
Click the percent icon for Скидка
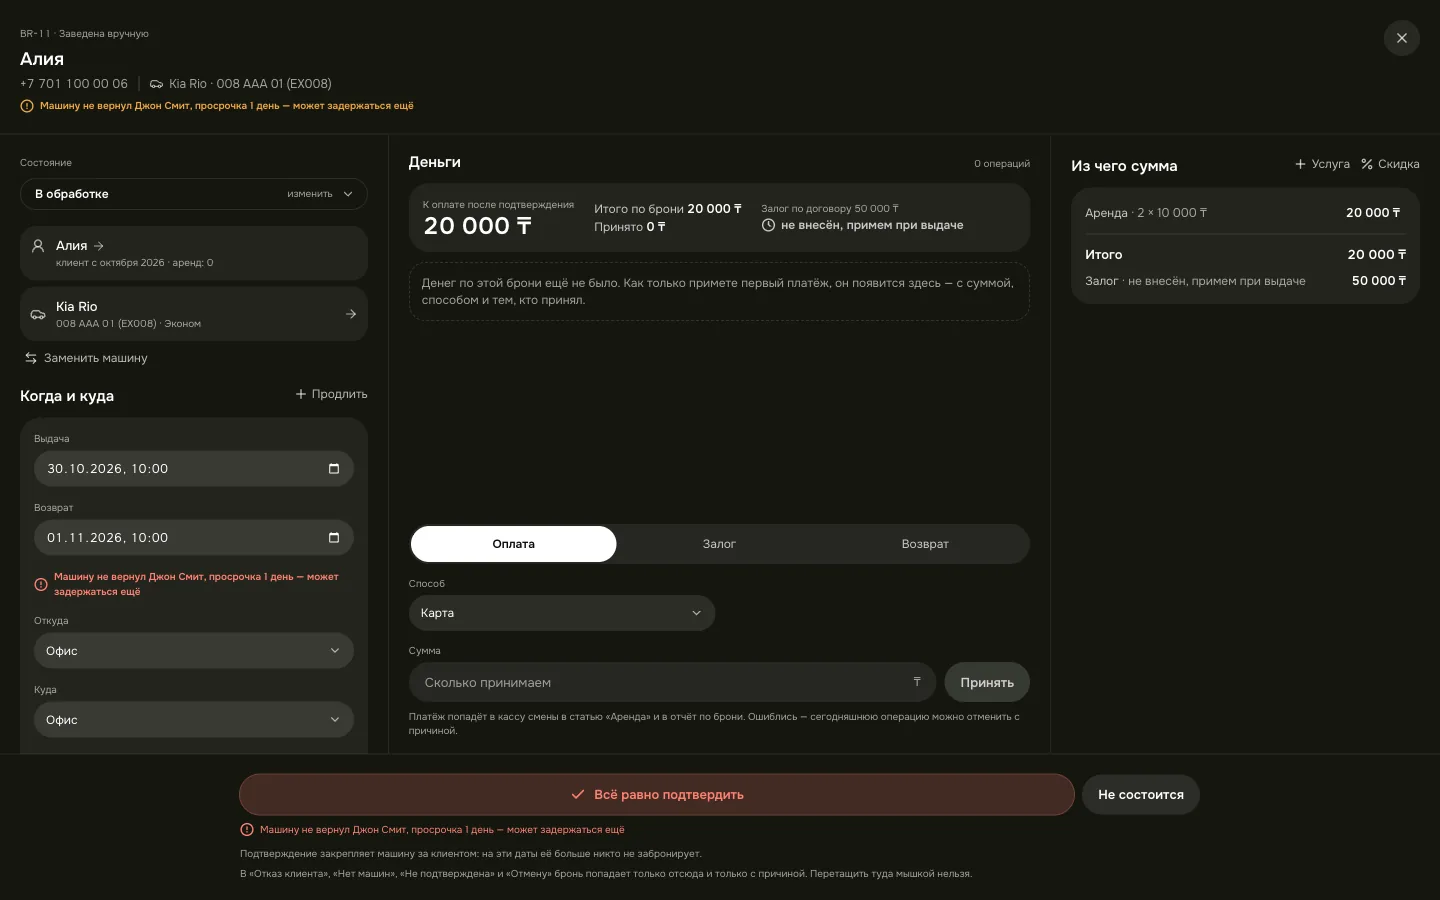click(1367, 164)
